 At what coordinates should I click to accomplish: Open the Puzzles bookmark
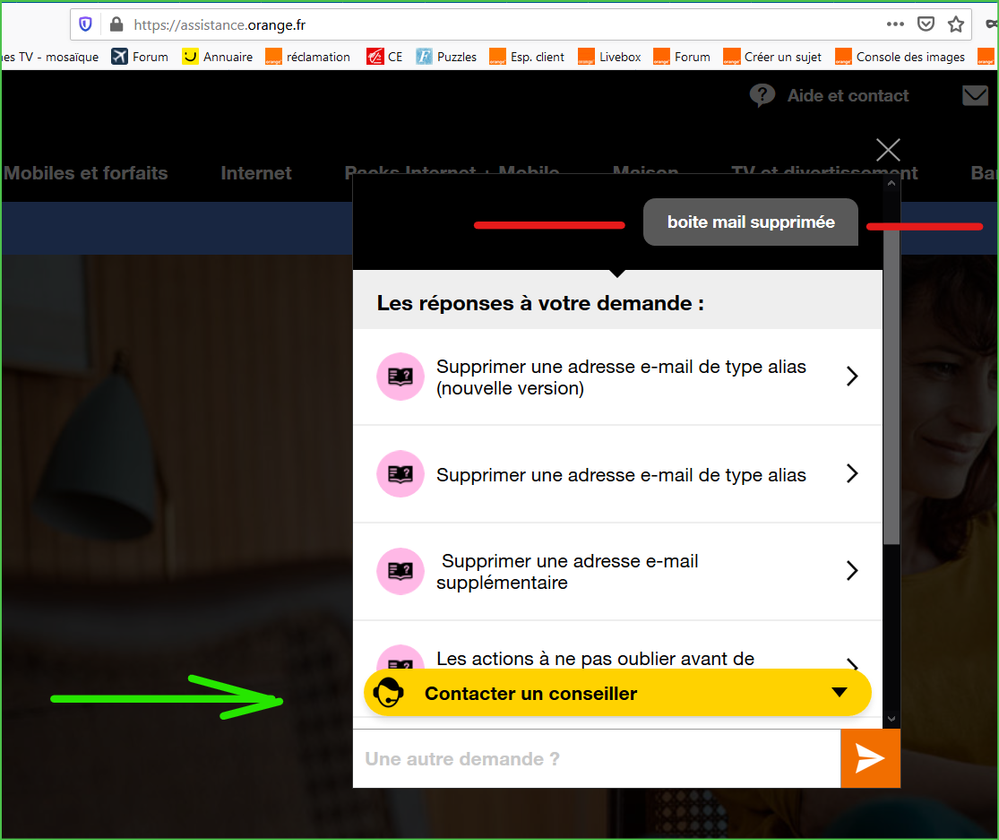[x=447, y=57]
